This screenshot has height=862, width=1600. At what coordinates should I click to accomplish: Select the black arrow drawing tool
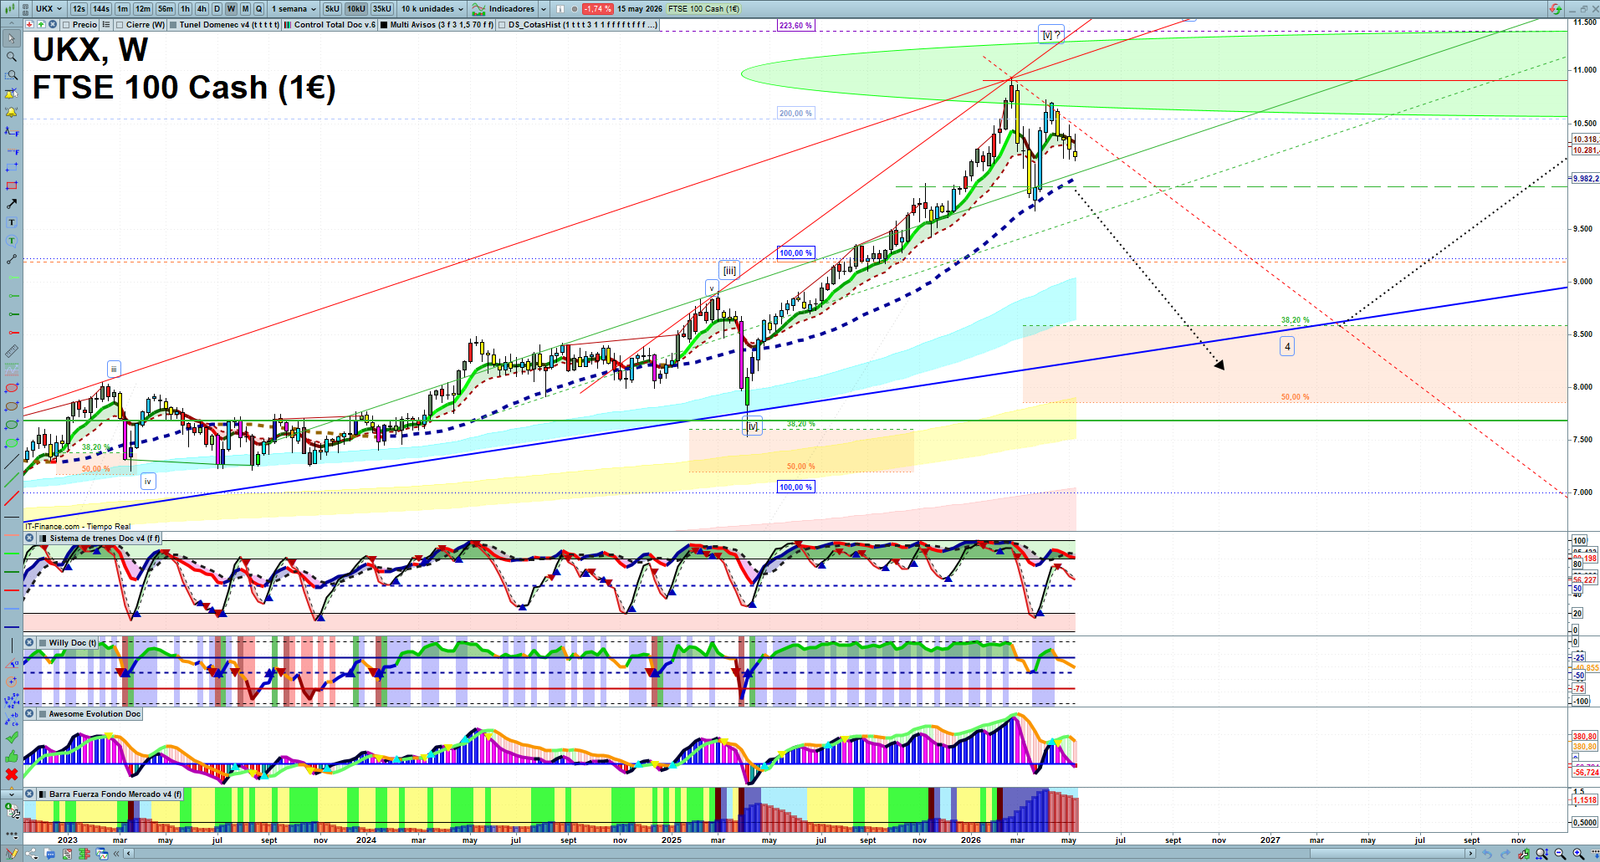point(12,204)
